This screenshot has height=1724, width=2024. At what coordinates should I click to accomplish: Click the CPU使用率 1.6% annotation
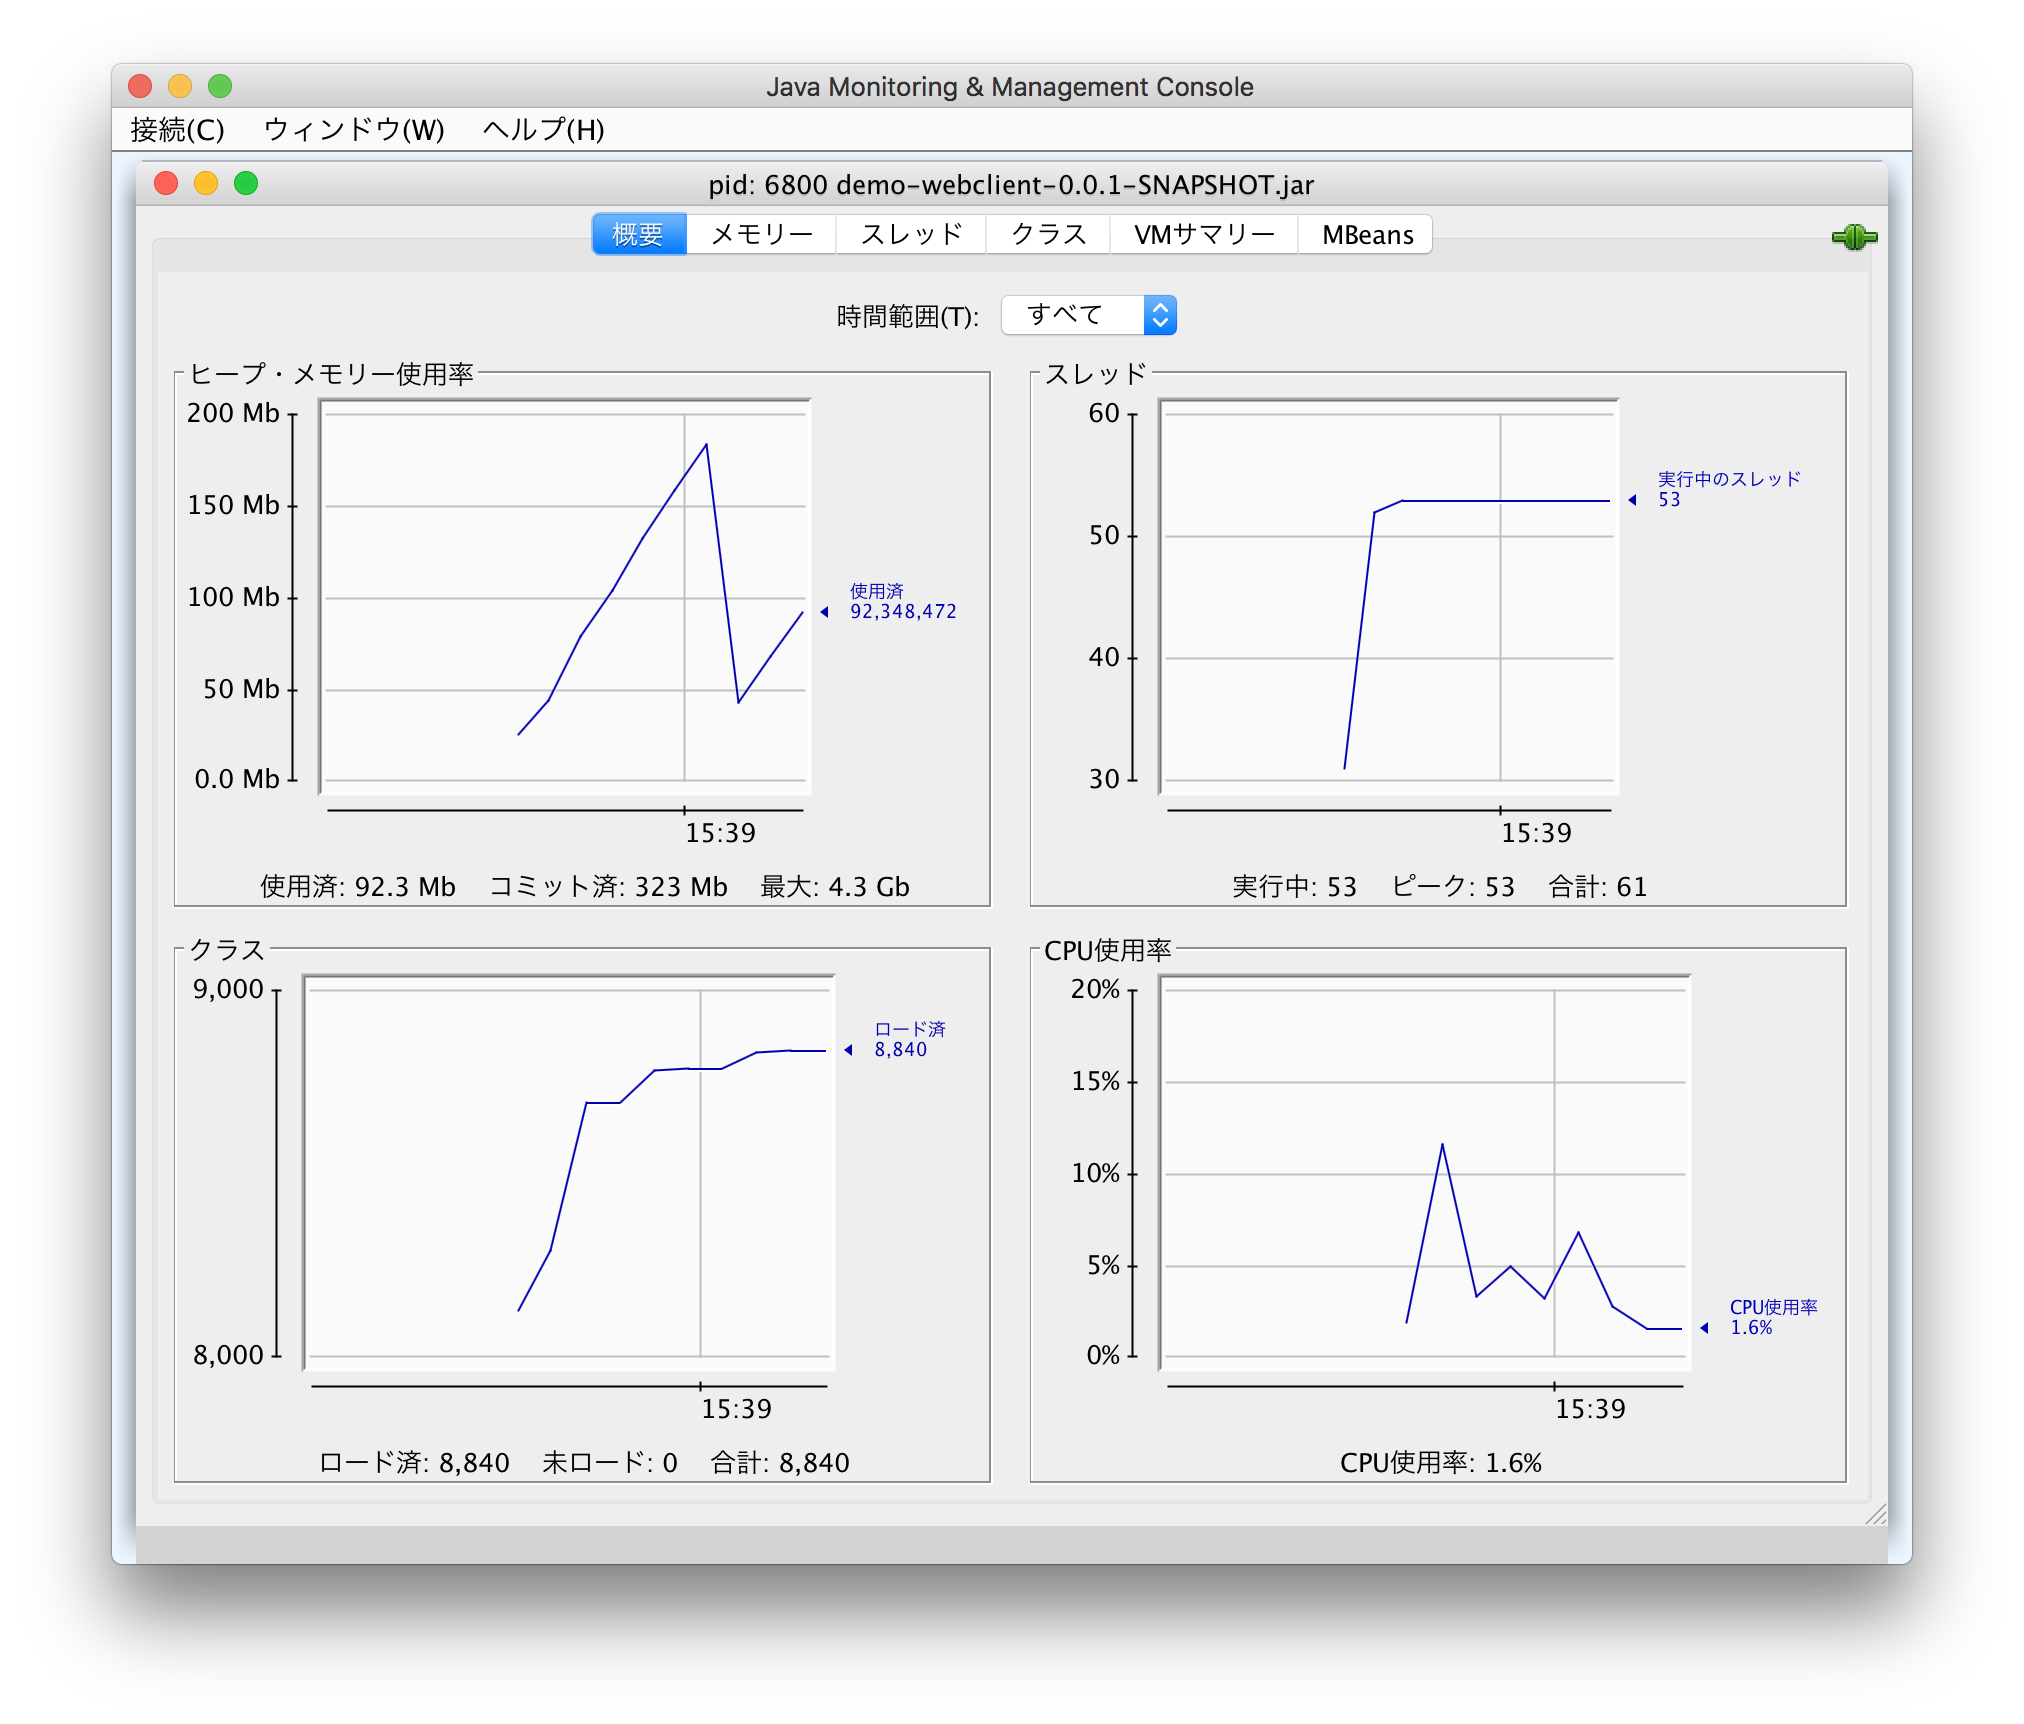[x=1773, y=1318]
